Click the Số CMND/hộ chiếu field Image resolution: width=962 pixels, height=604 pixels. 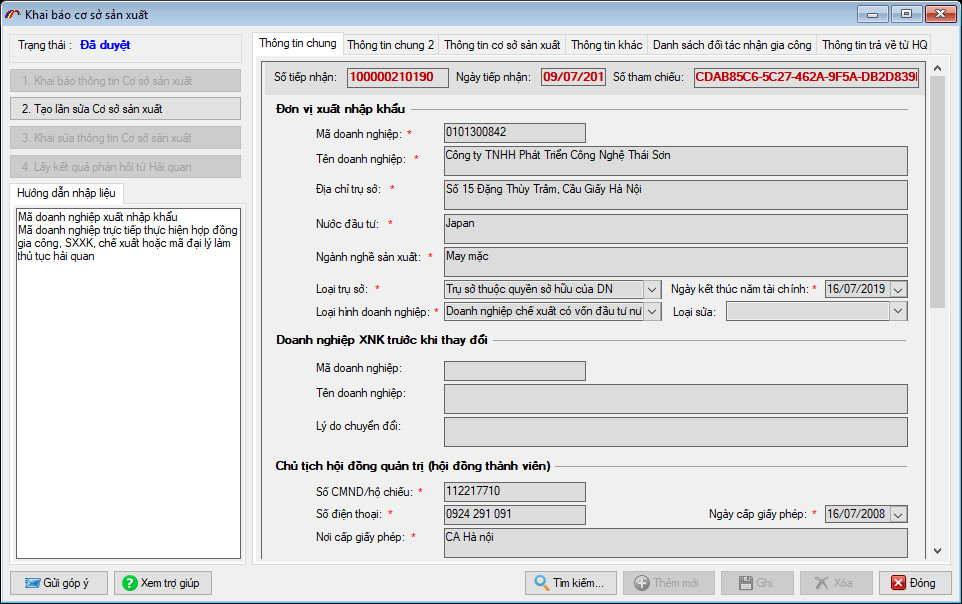[515, 492]
